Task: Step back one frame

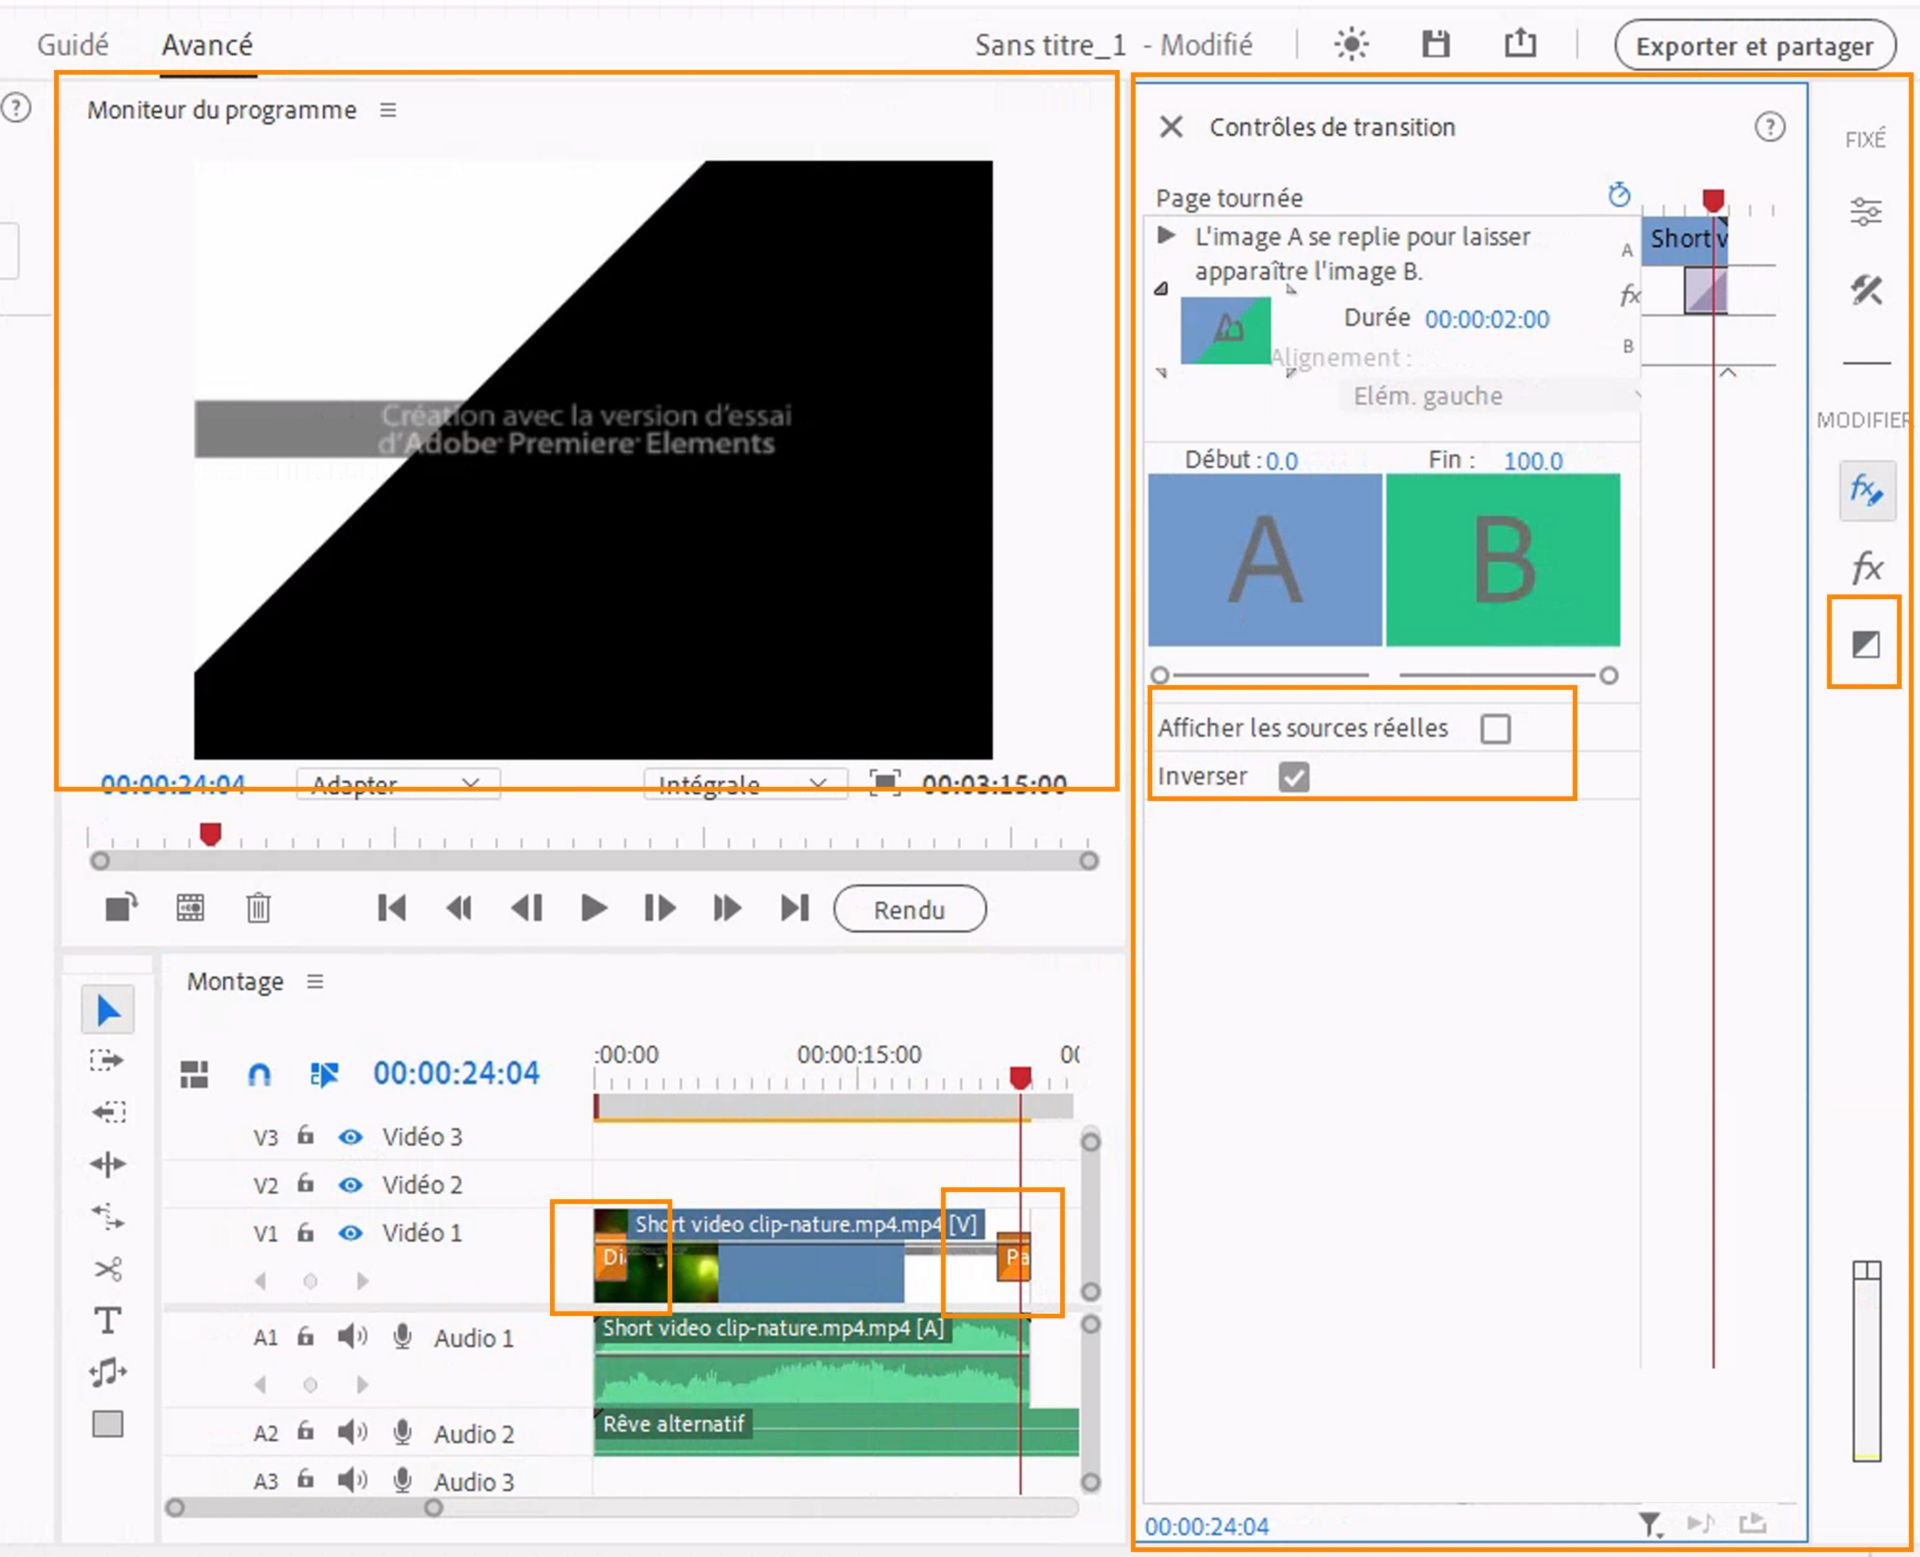Action: tap(526, 908)
